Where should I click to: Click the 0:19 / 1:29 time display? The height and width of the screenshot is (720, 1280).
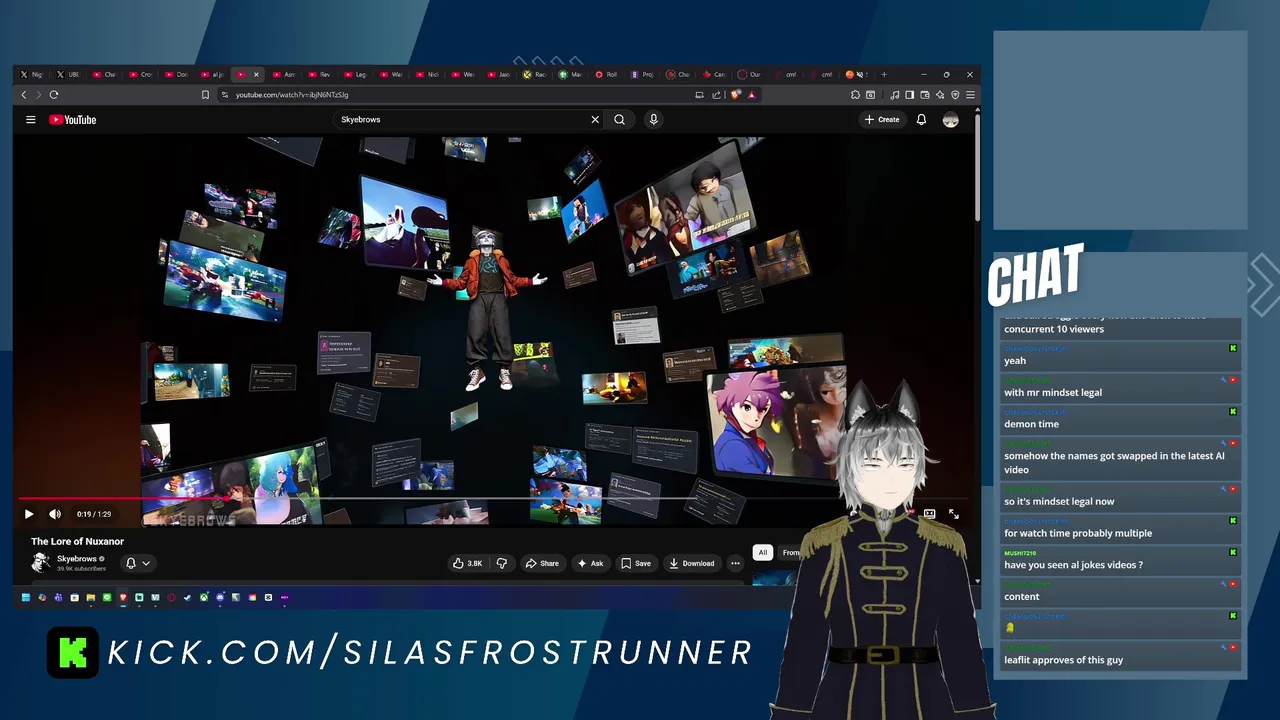click(x=95, y=514)
